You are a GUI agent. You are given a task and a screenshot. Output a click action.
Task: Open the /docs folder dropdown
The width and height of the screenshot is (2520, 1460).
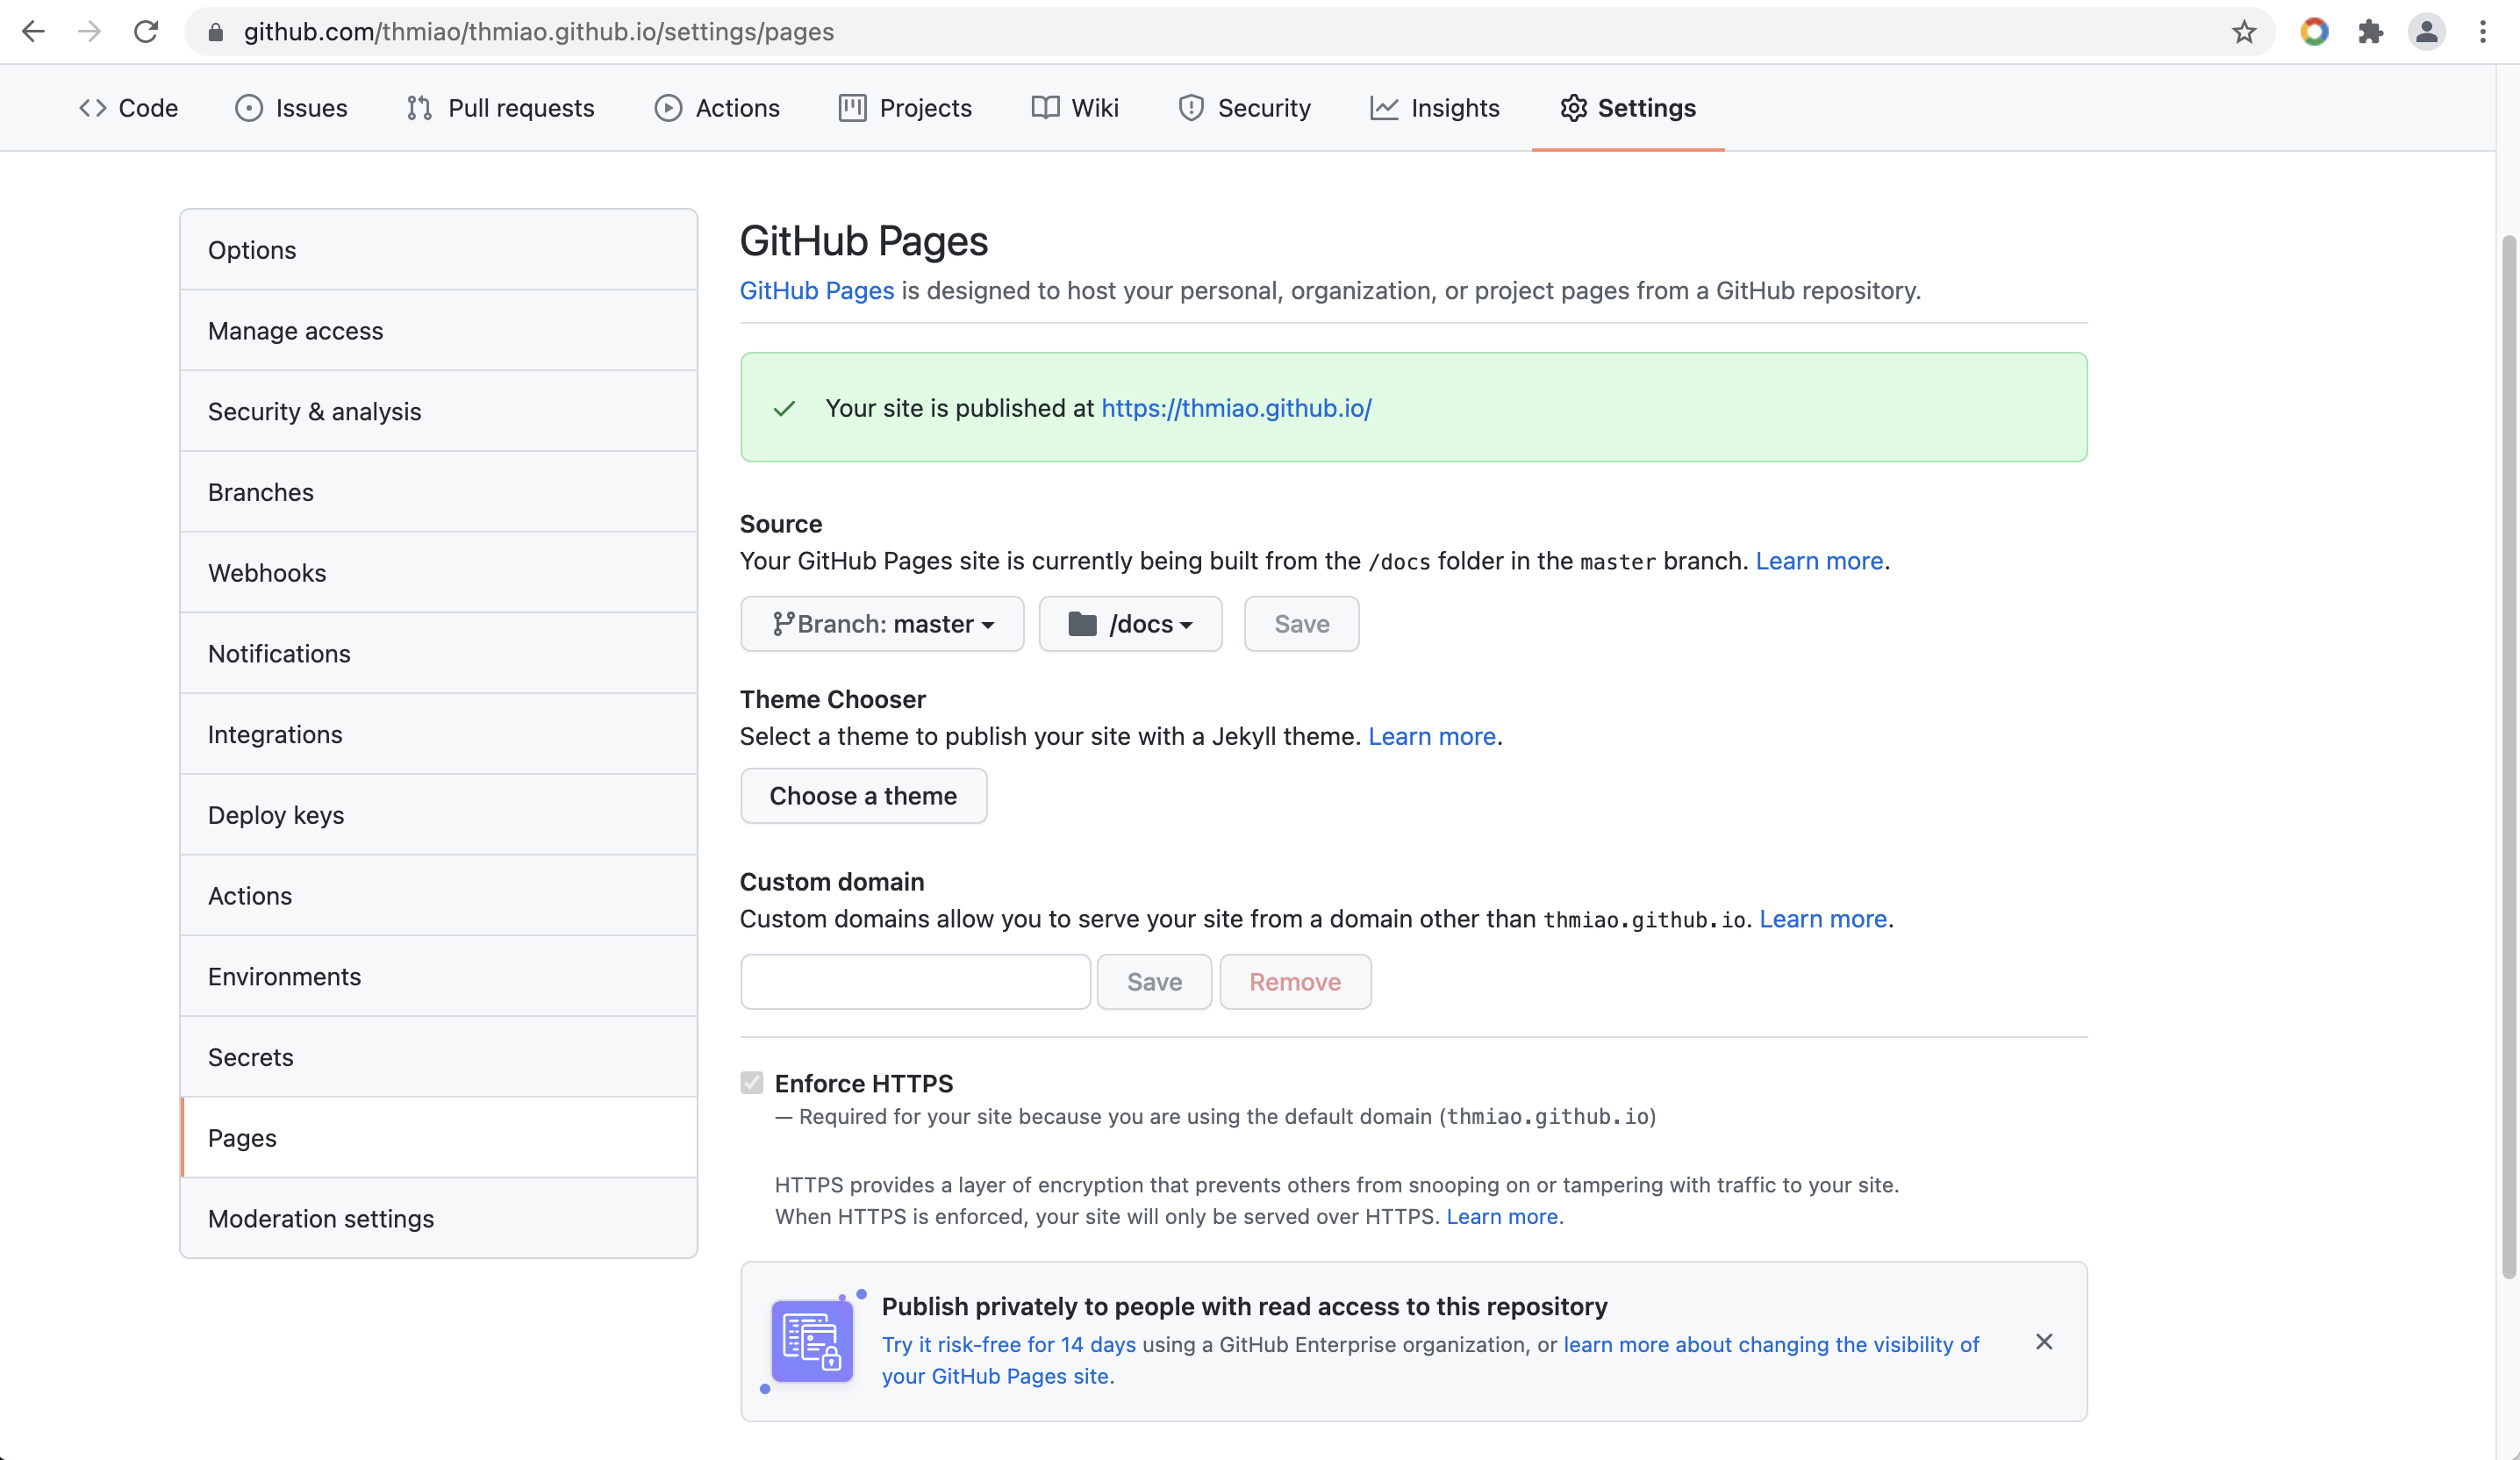coord(1130,624)
